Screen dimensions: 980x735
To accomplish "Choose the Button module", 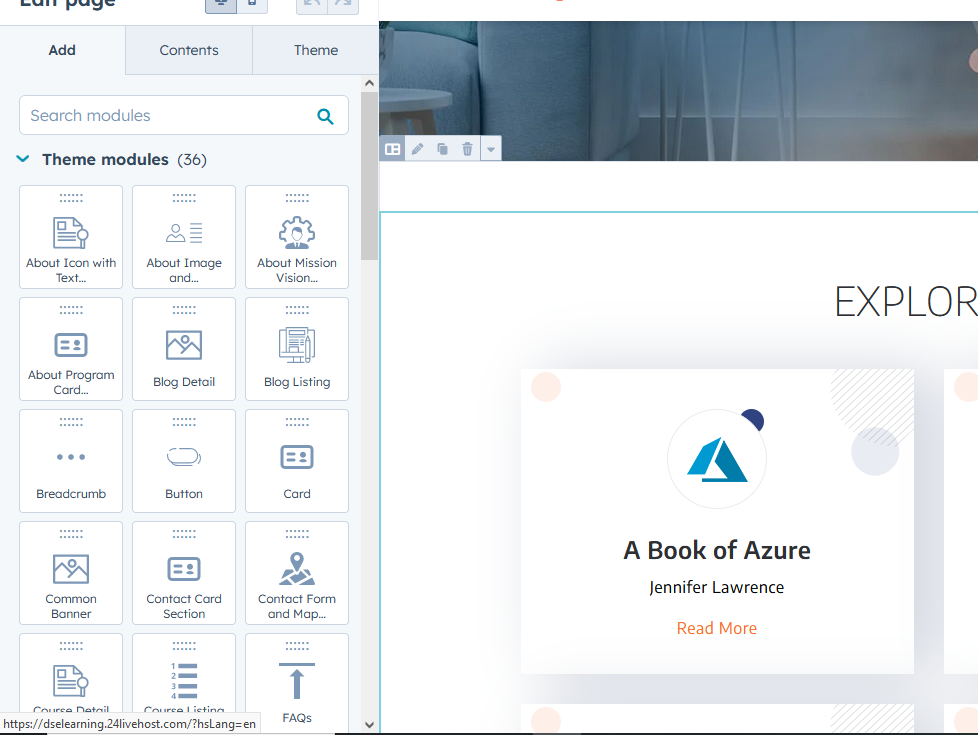I will (x=184, y=462).
